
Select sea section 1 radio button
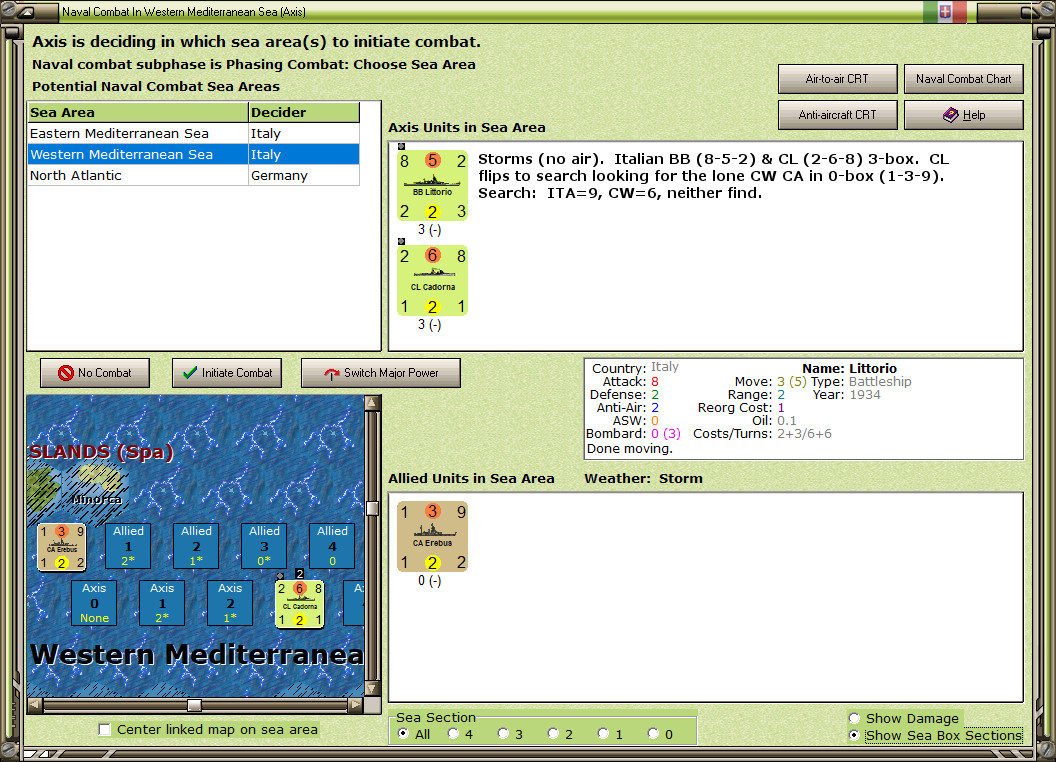(x=603, y=734)
